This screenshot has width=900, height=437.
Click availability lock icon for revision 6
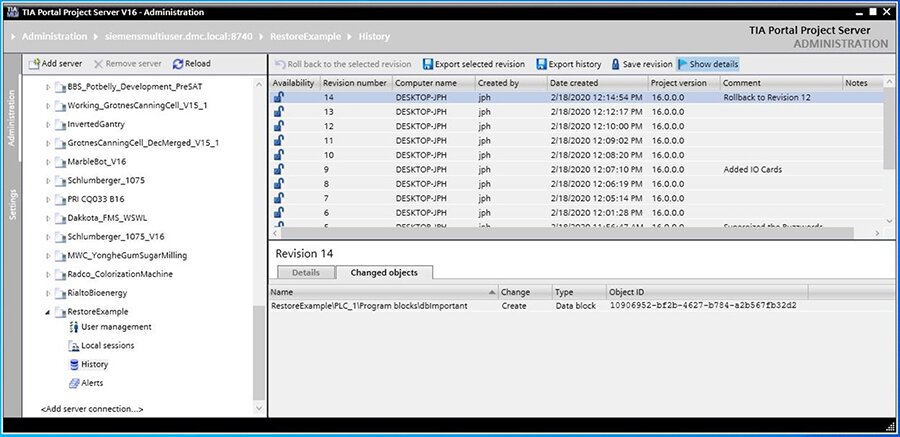278,212
